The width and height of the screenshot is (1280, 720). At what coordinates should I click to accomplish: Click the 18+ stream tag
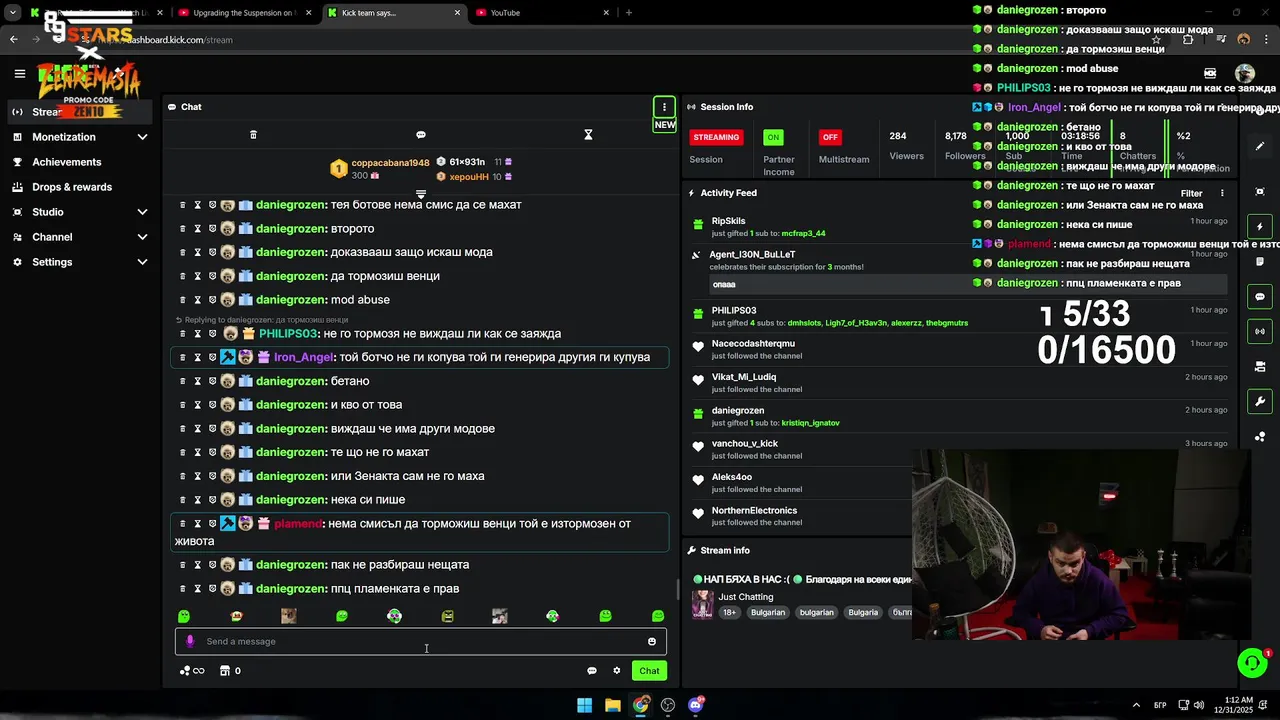pos(729,612)
